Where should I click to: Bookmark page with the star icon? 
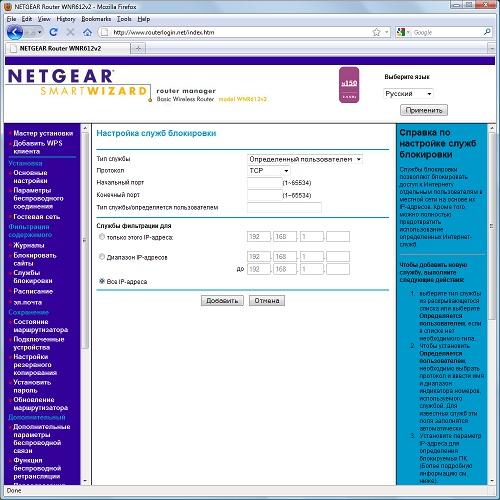376,32
